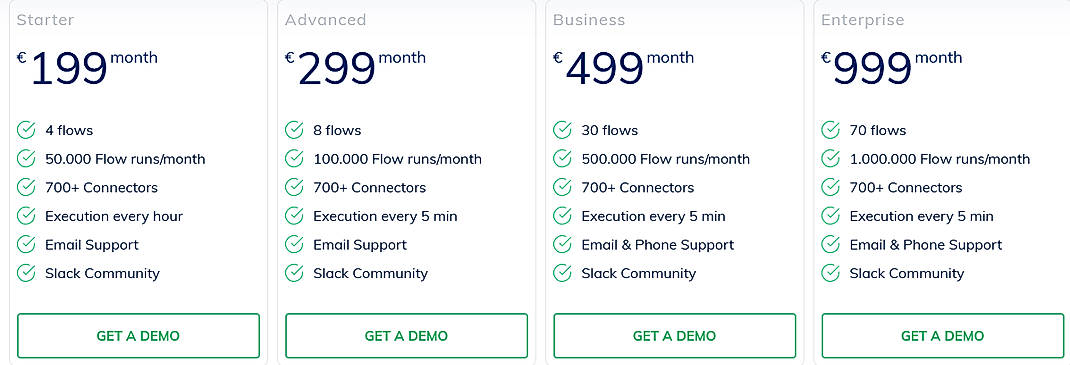This screenshot has height=365, width=1070.
Task: Click Starter's Email Support checkmark icon
Action: 26,244
